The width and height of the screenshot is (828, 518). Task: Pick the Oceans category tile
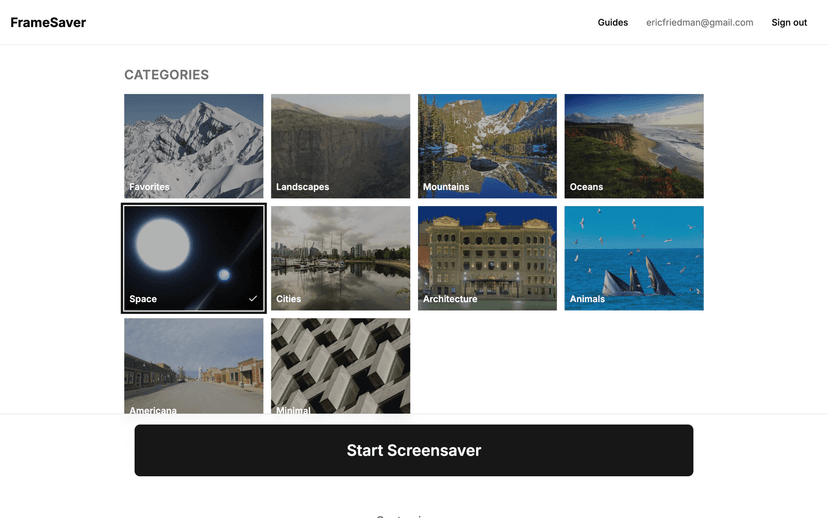pos(634,146)
